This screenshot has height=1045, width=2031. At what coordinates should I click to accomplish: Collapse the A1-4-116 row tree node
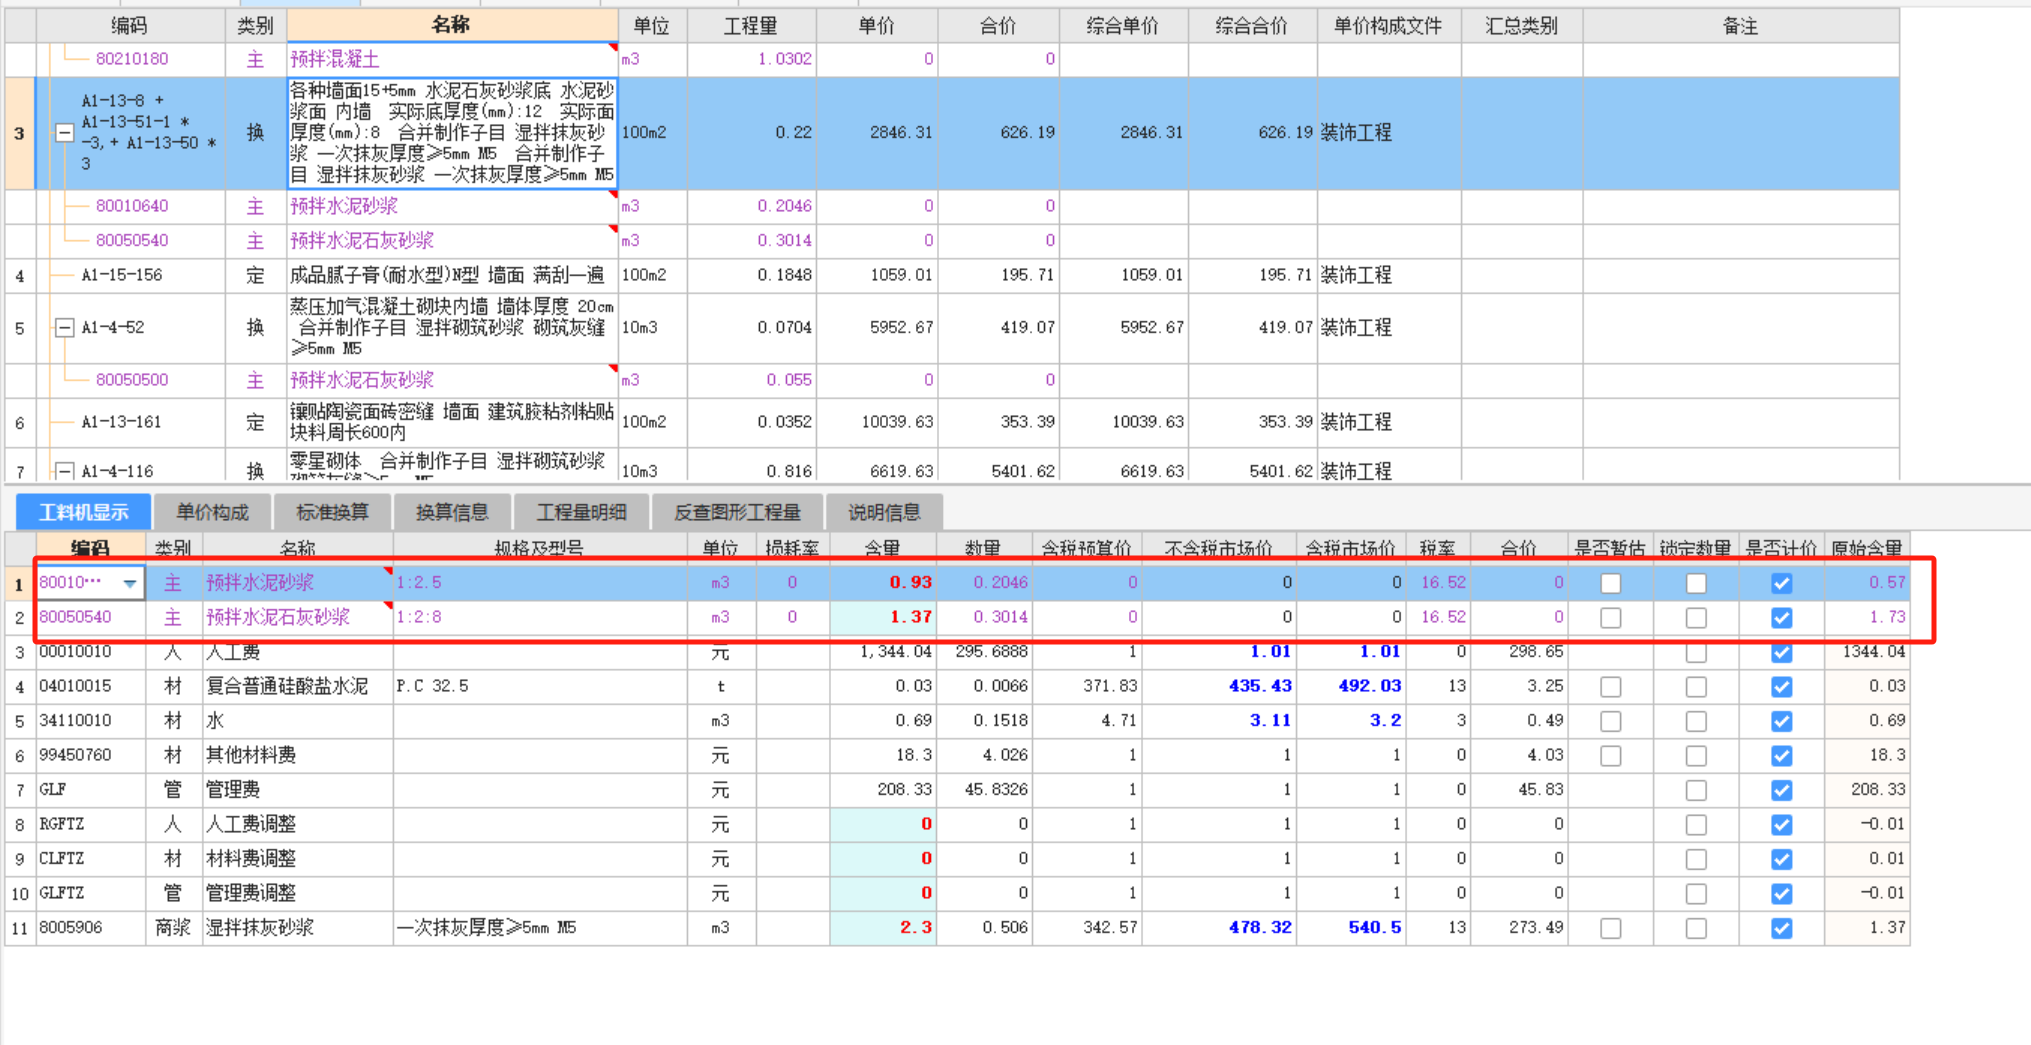tap(64, 470)
